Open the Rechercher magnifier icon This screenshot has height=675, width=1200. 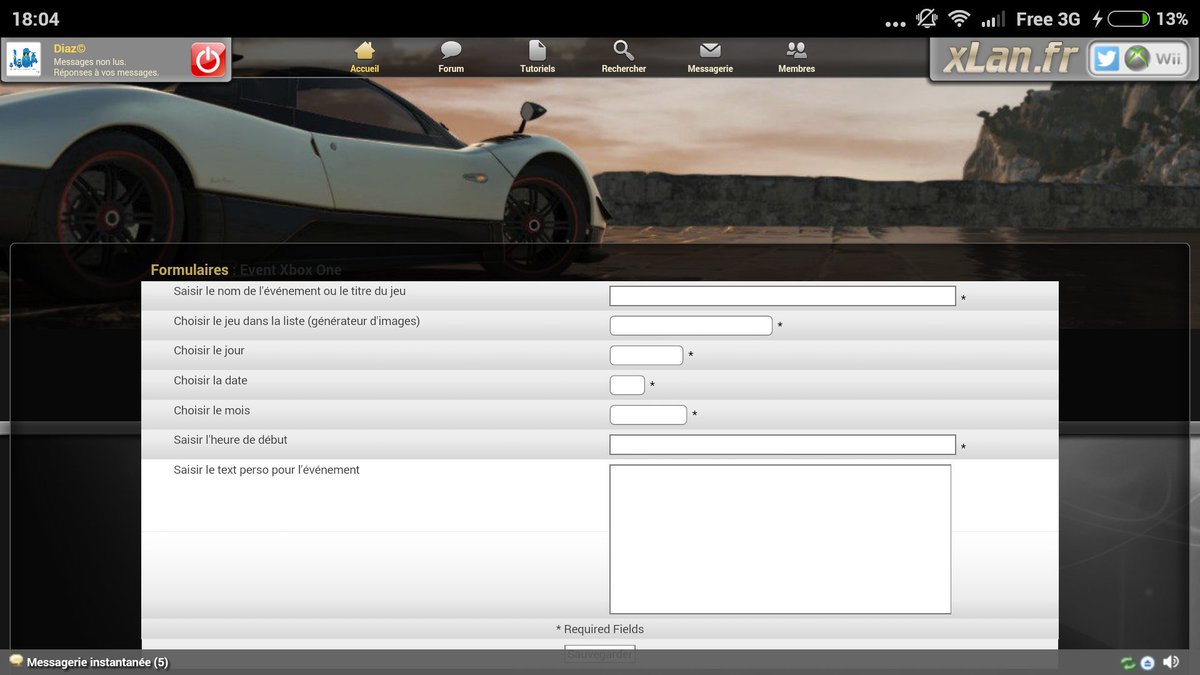pyautogui.click(x=624, y=50)
